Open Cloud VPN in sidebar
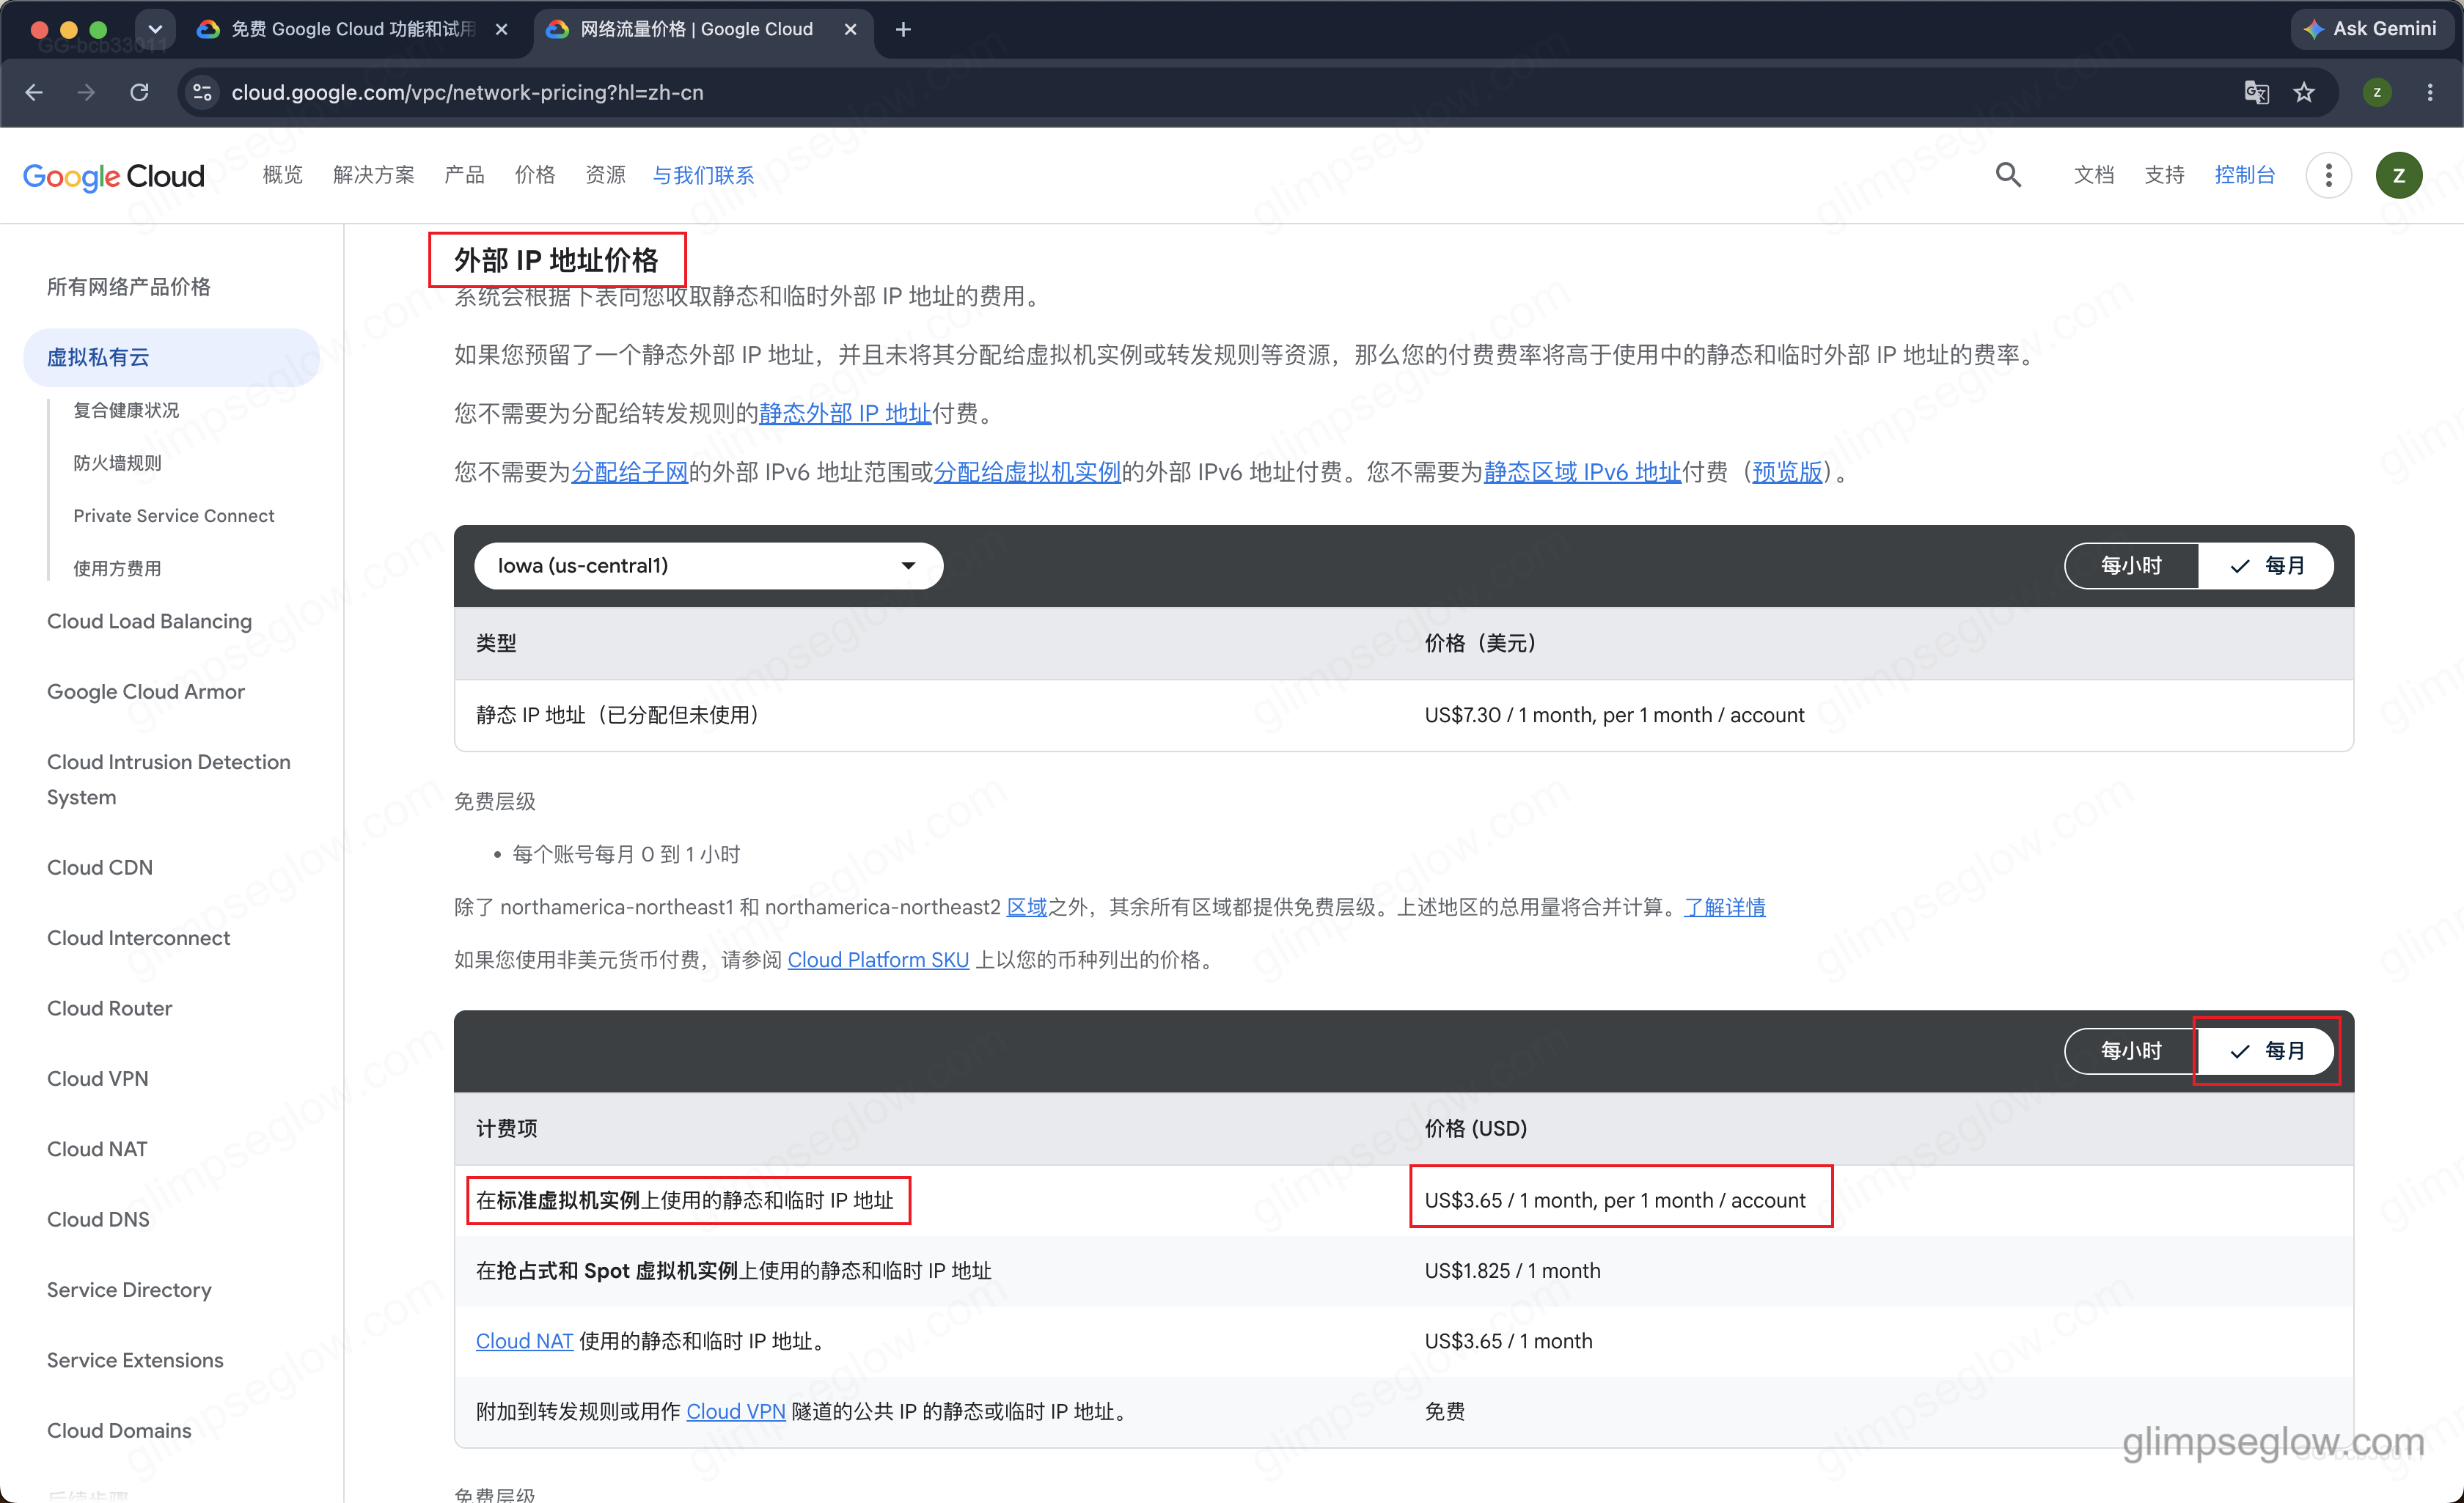 [98, 1078]
